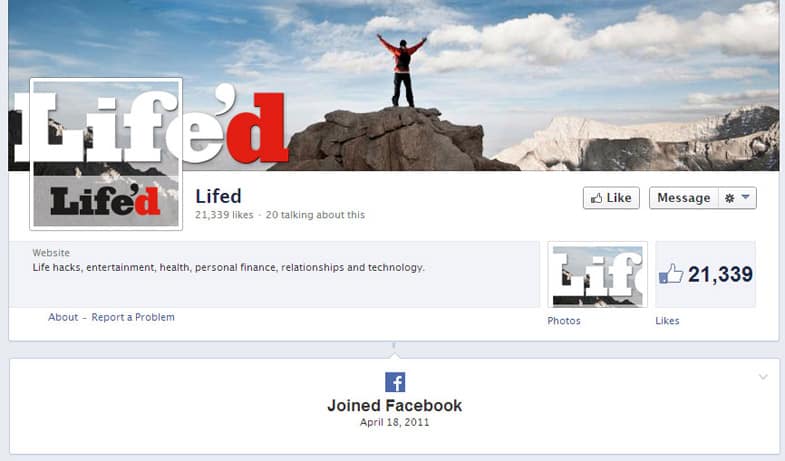Click 20 talking about this text
Image resolution: width=785 pixels, height=461 pixels.
(x=315, y=215)
